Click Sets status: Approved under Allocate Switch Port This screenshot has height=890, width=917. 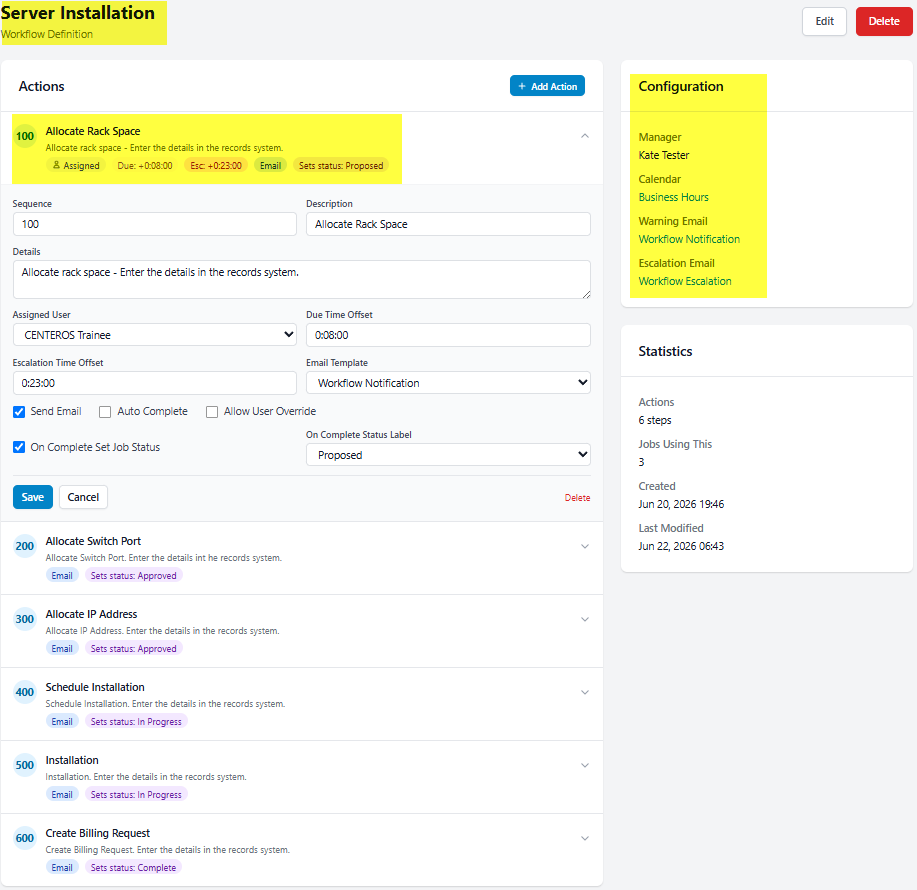click(133, 575)
